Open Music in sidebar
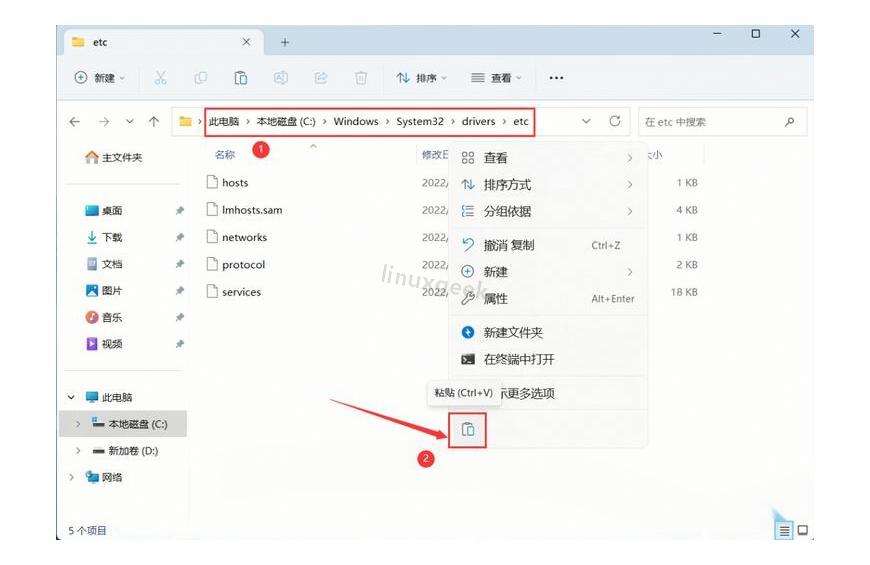 click(x=104, y=317)
